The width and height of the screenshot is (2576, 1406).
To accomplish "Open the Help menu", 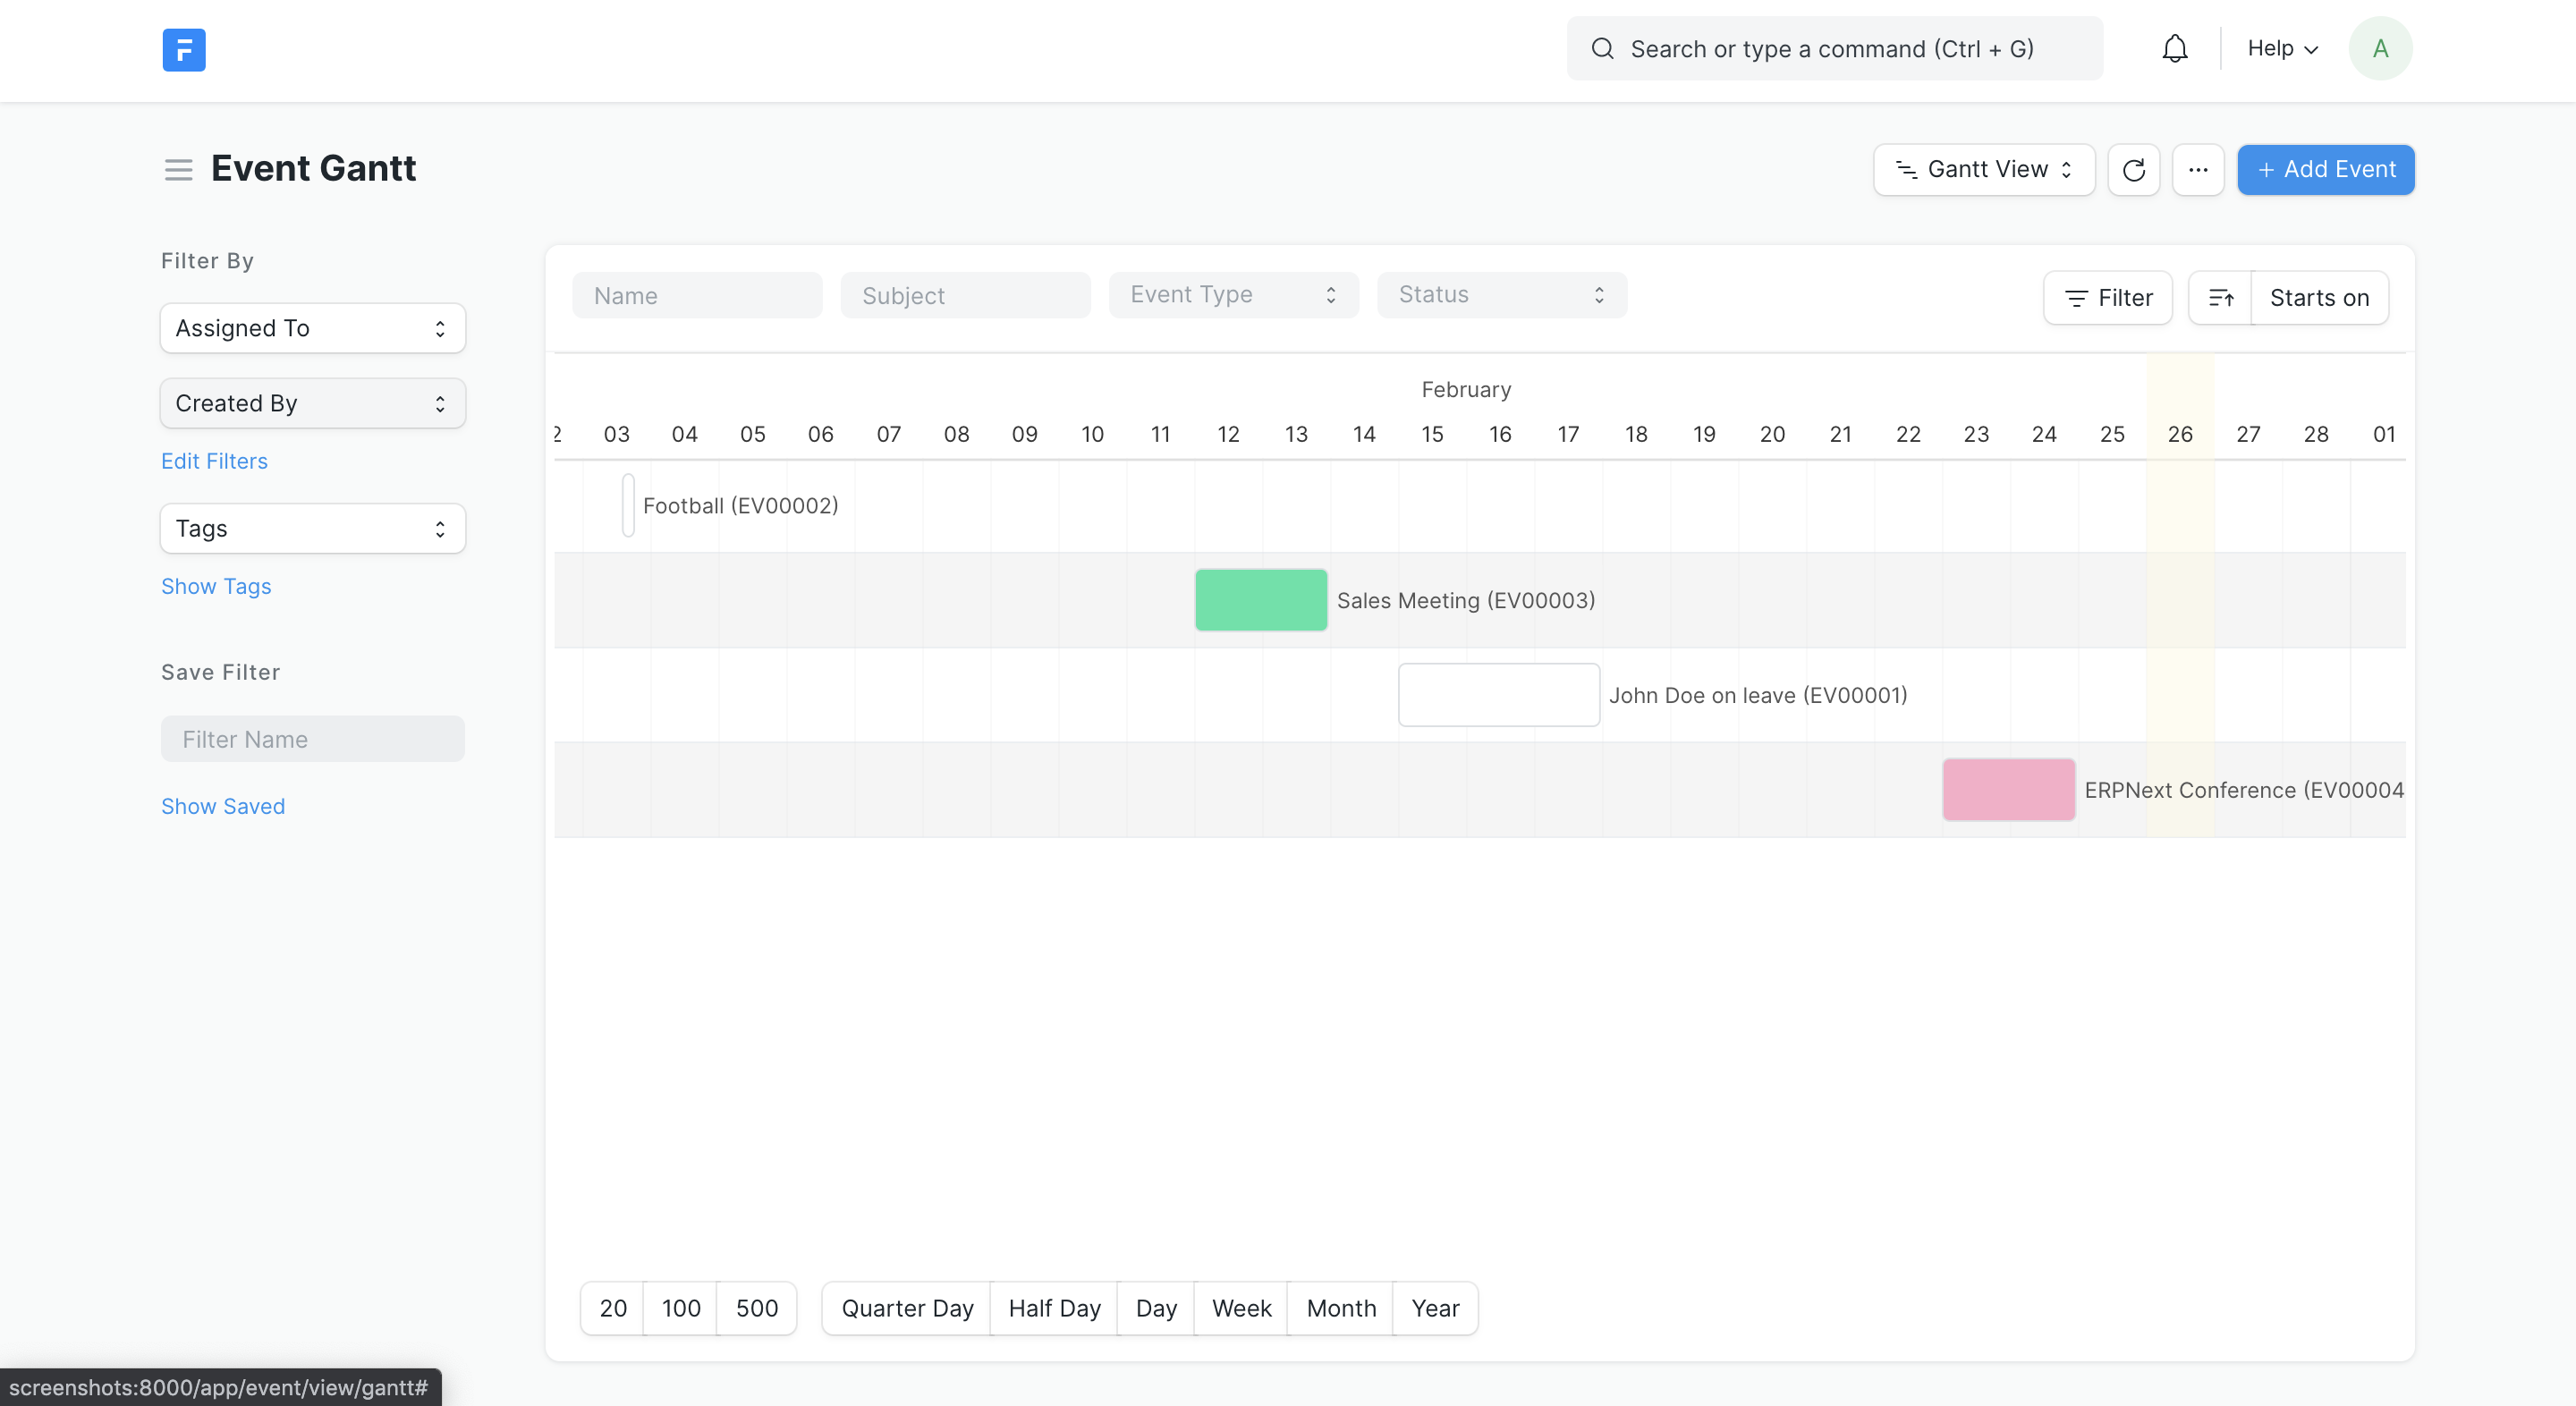I will click(2281, 48).
